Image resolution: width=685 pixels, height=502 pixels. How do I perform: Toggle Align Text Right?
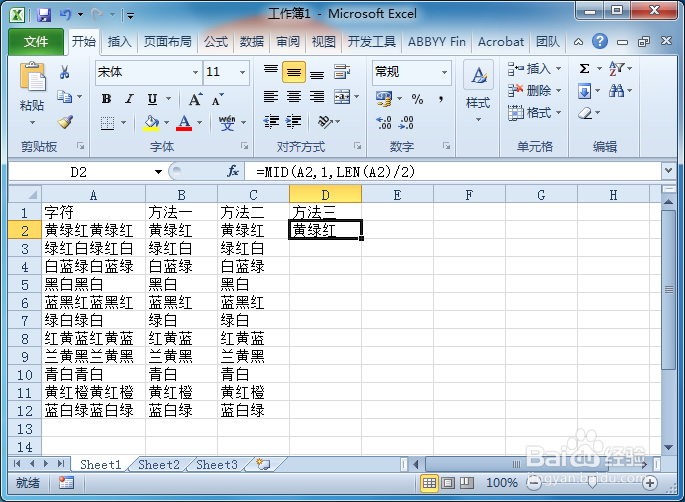pos(317,97)
